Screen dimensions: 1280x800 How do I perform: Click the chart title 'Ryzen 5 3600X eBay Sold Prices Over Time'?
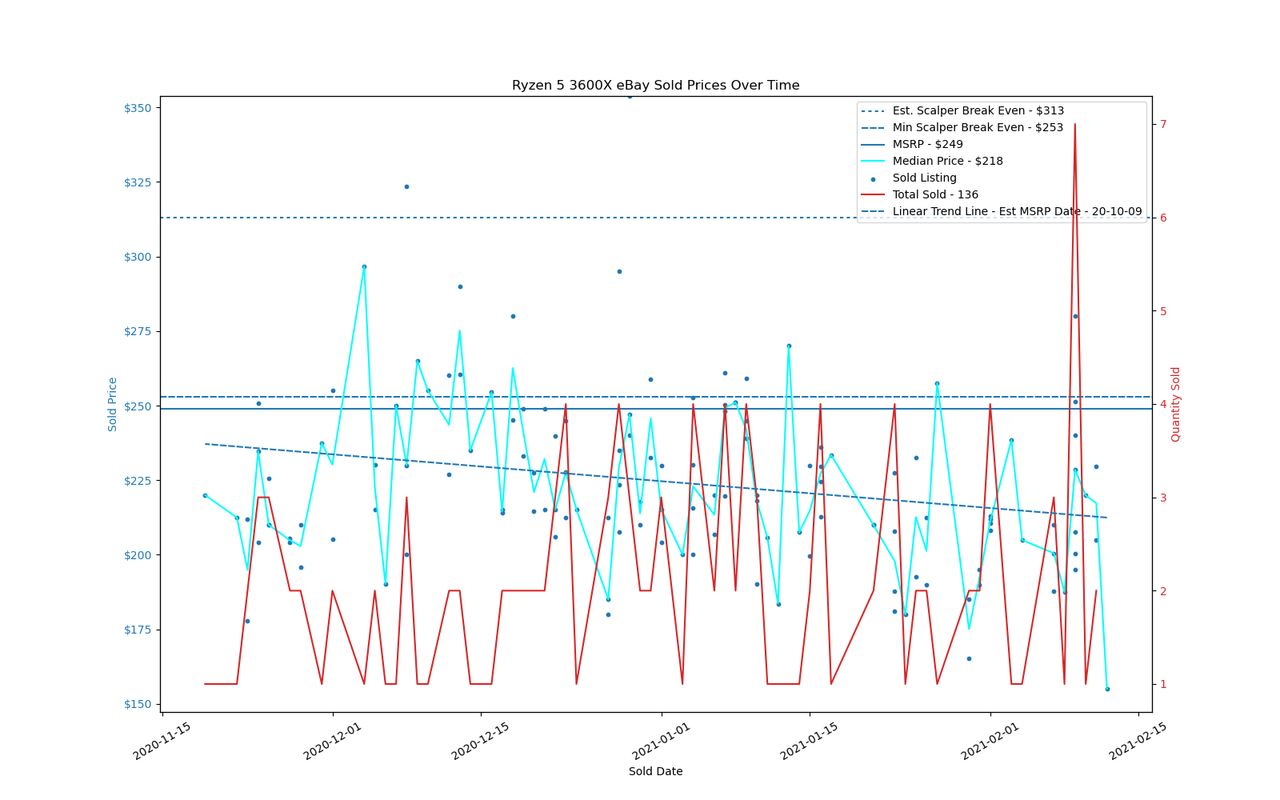click(655, 85)
